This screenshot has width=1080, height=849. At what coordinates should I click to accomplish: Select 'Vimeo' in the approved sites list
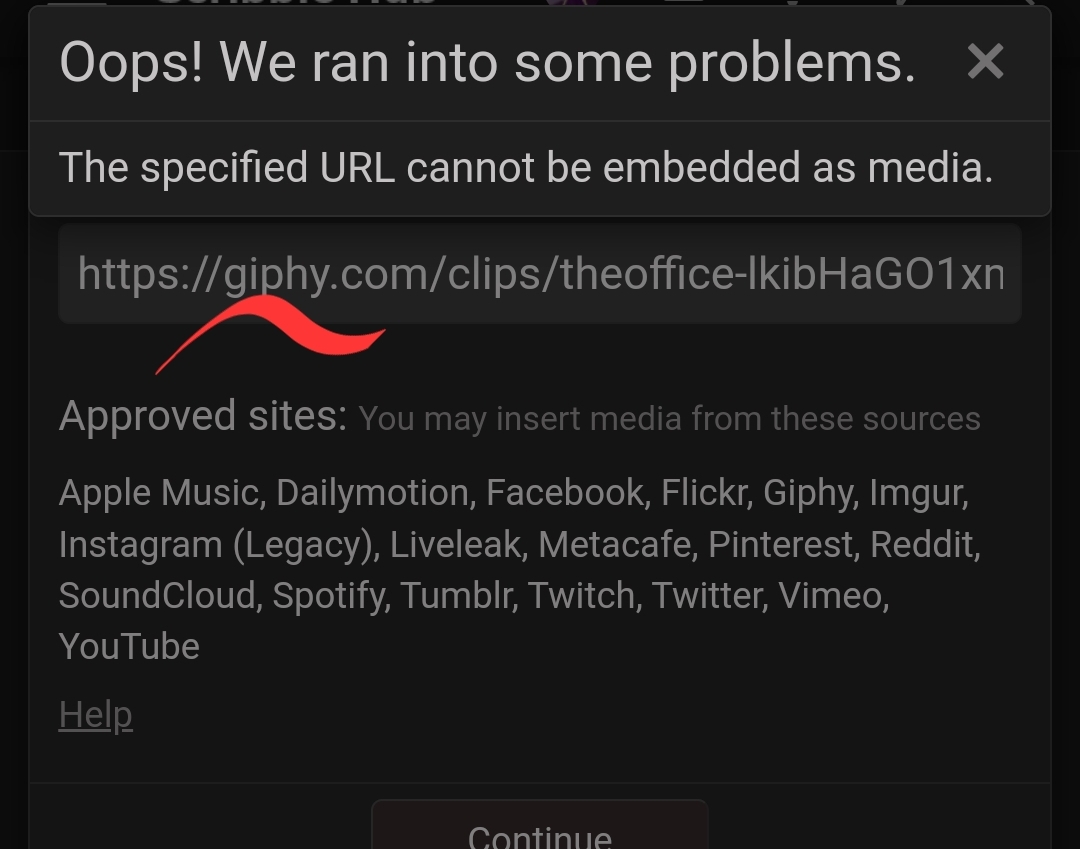pyautogui.click(x=830, y=596)
